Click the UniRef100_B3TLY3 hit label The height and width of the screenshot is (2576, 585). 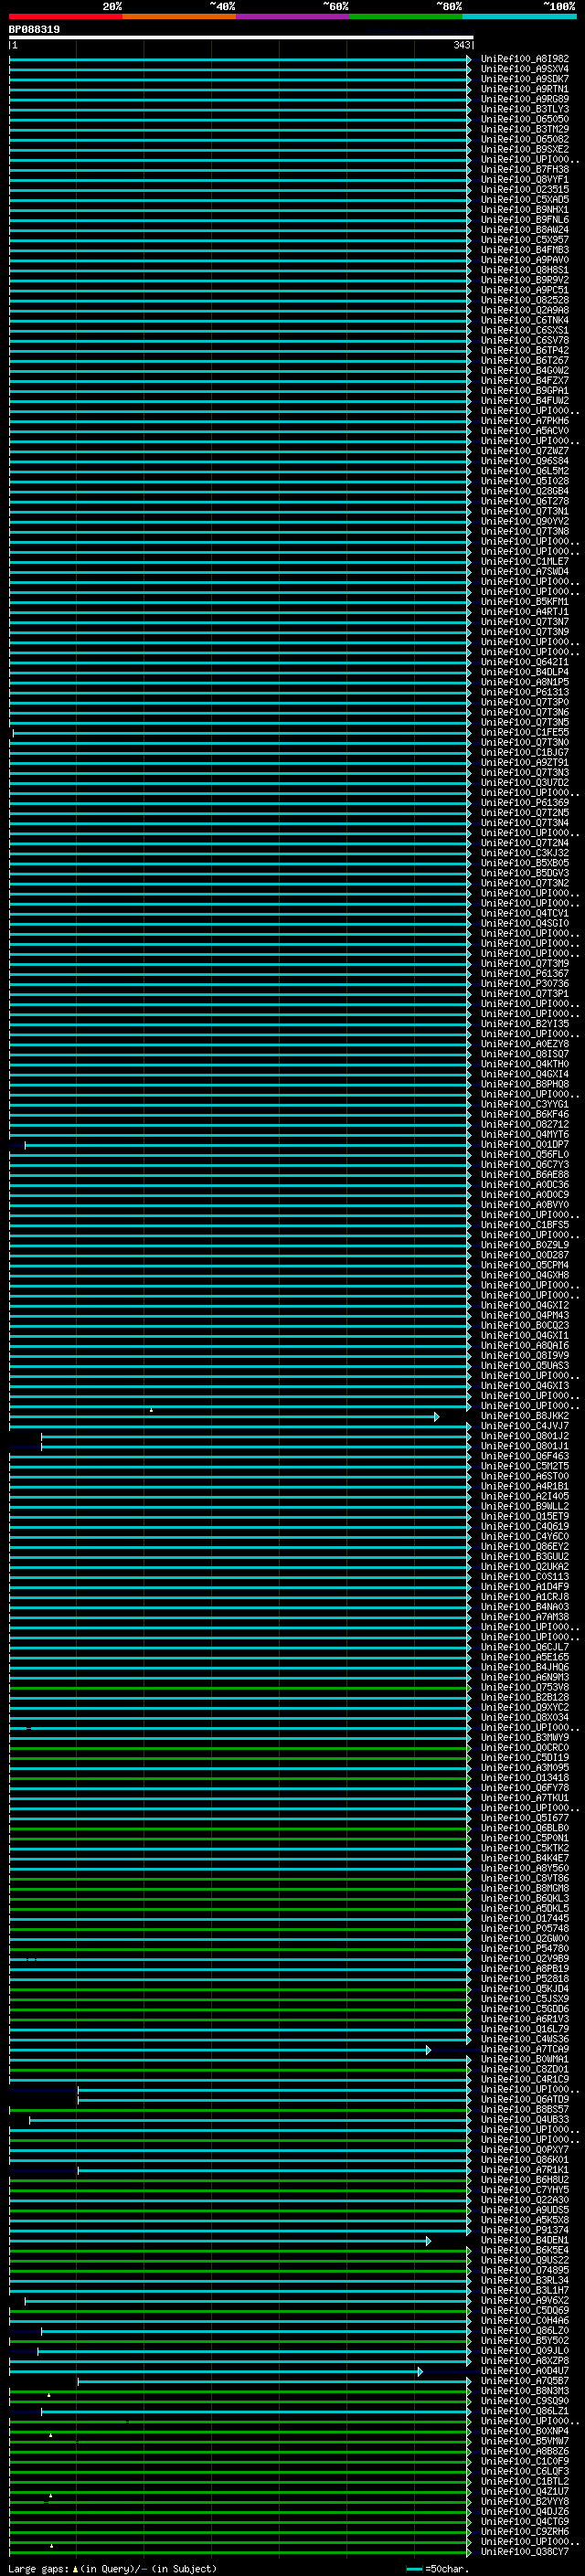click(x=524, y=109)
